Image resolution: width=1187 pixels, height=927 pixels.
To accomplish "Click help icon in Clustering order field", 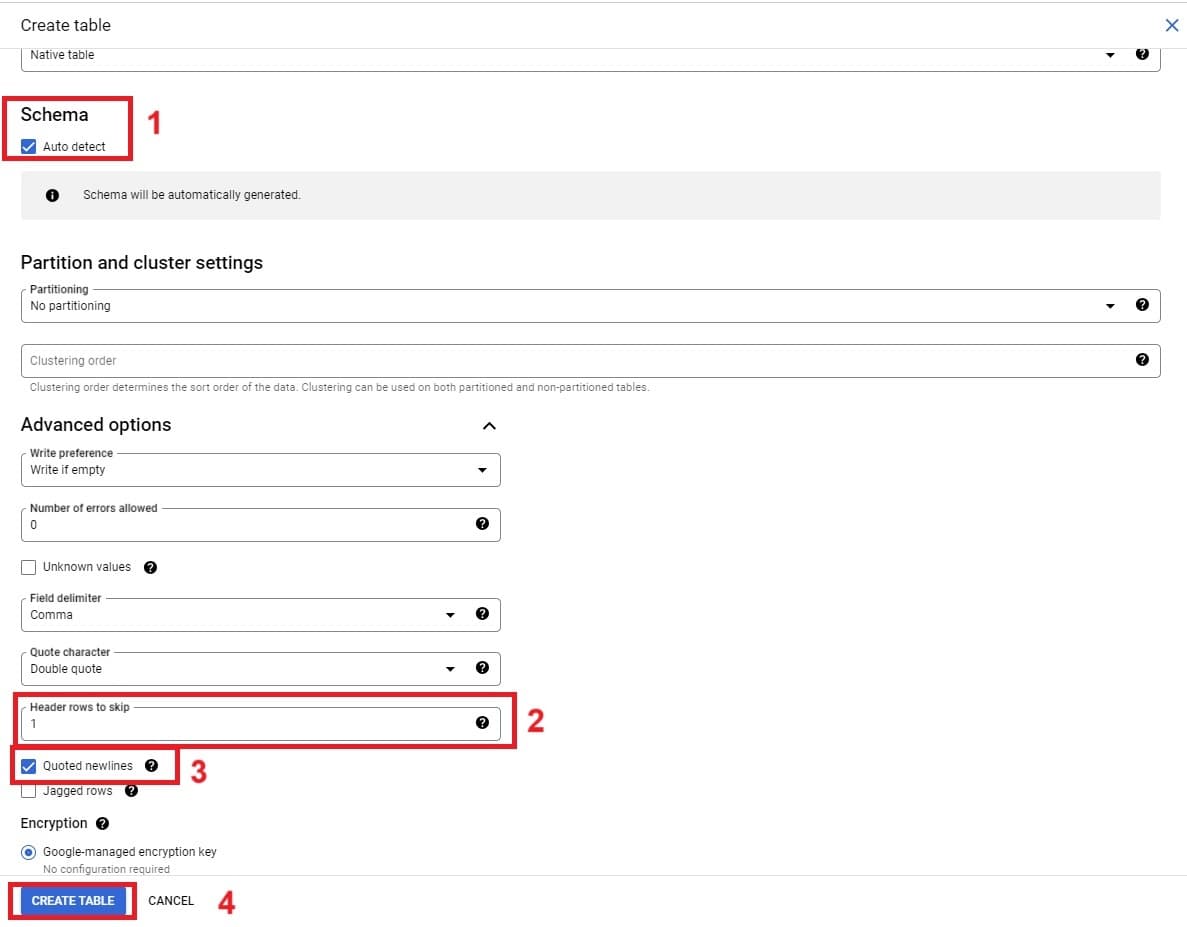I will click(1142, 360).
